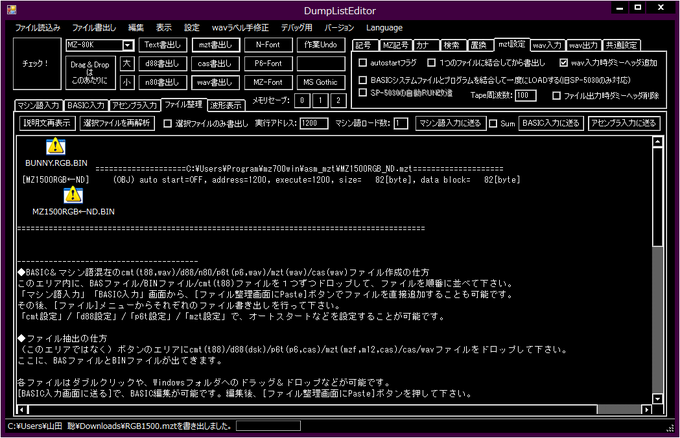Screen dimensions: 680x438
Task: Toggle the Sum checkbox
Action: pos(493,124)
